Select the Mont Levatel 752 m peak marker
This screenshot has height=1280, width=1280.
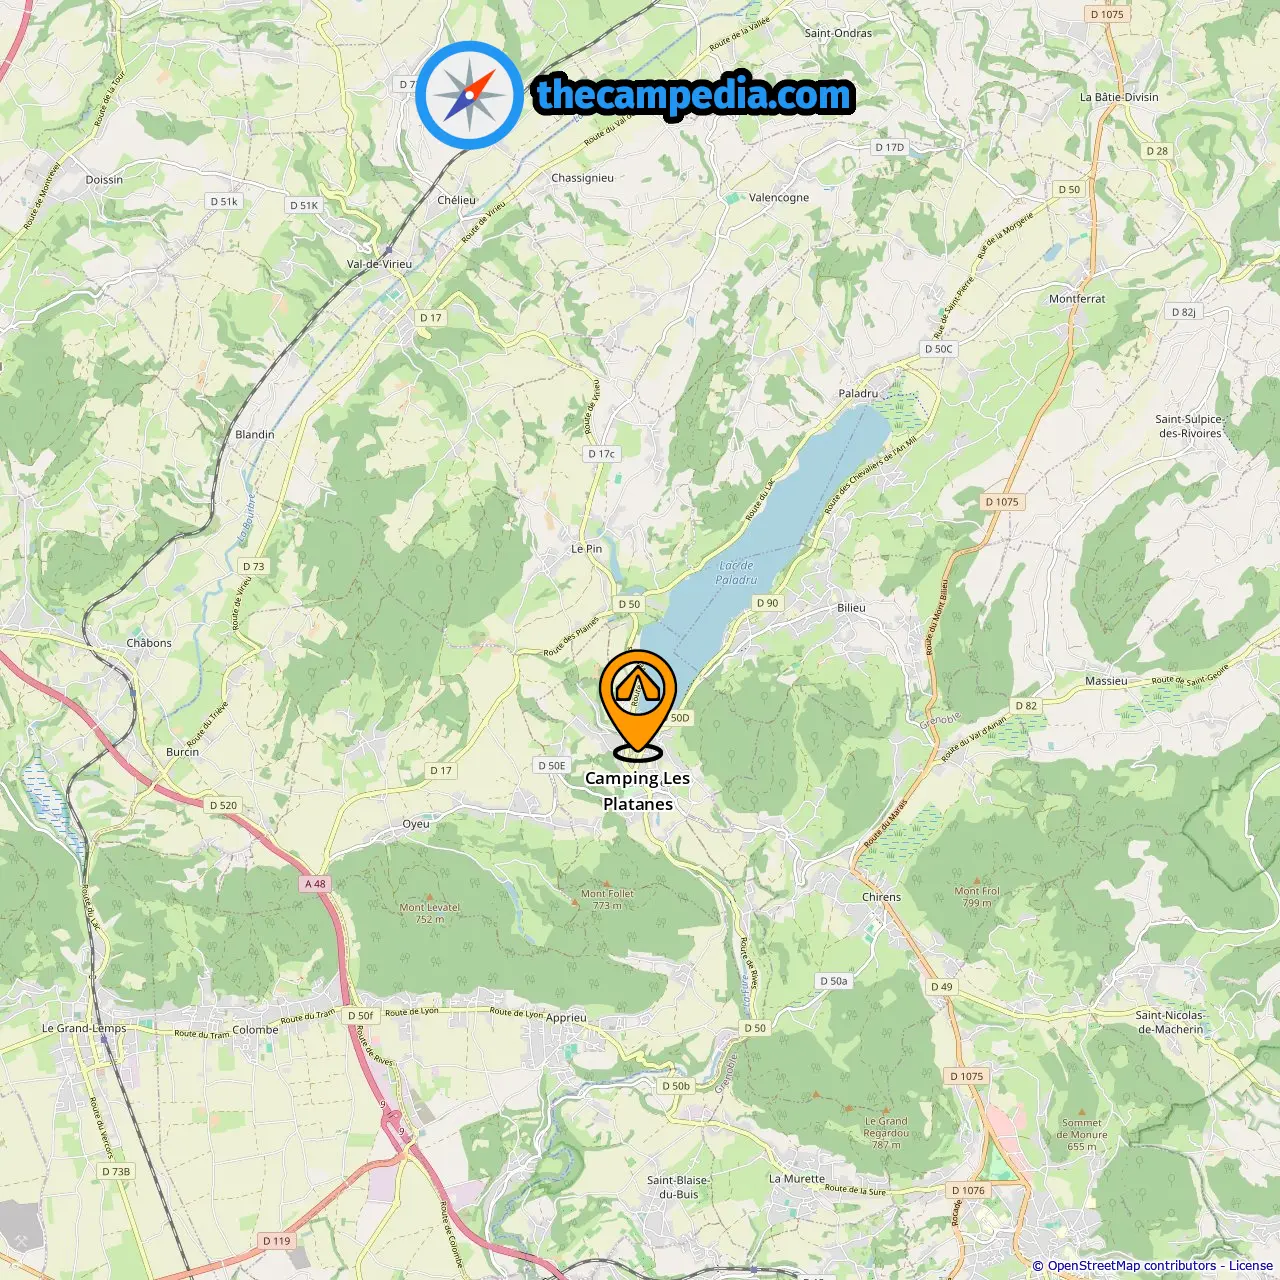[430, 913]
